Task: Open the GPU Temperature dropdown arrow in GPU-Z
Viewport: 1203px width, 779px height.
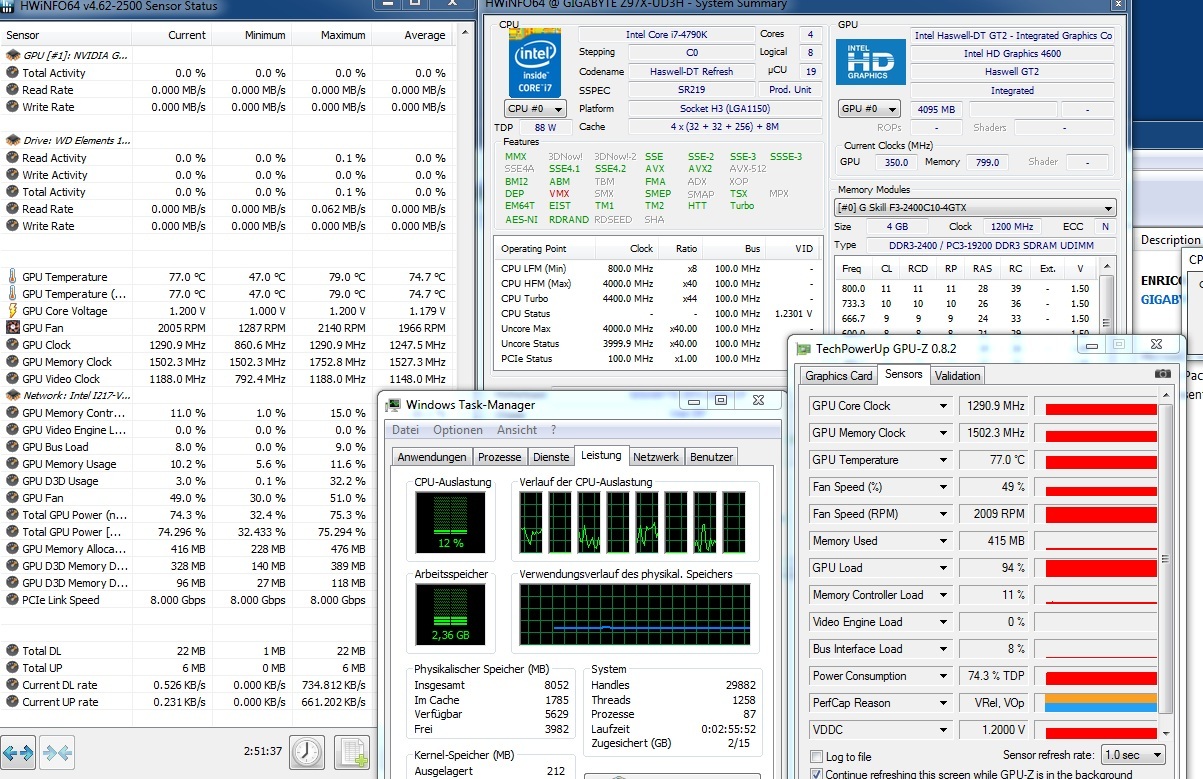Action: pyautogui.click(x=942, y=460)
